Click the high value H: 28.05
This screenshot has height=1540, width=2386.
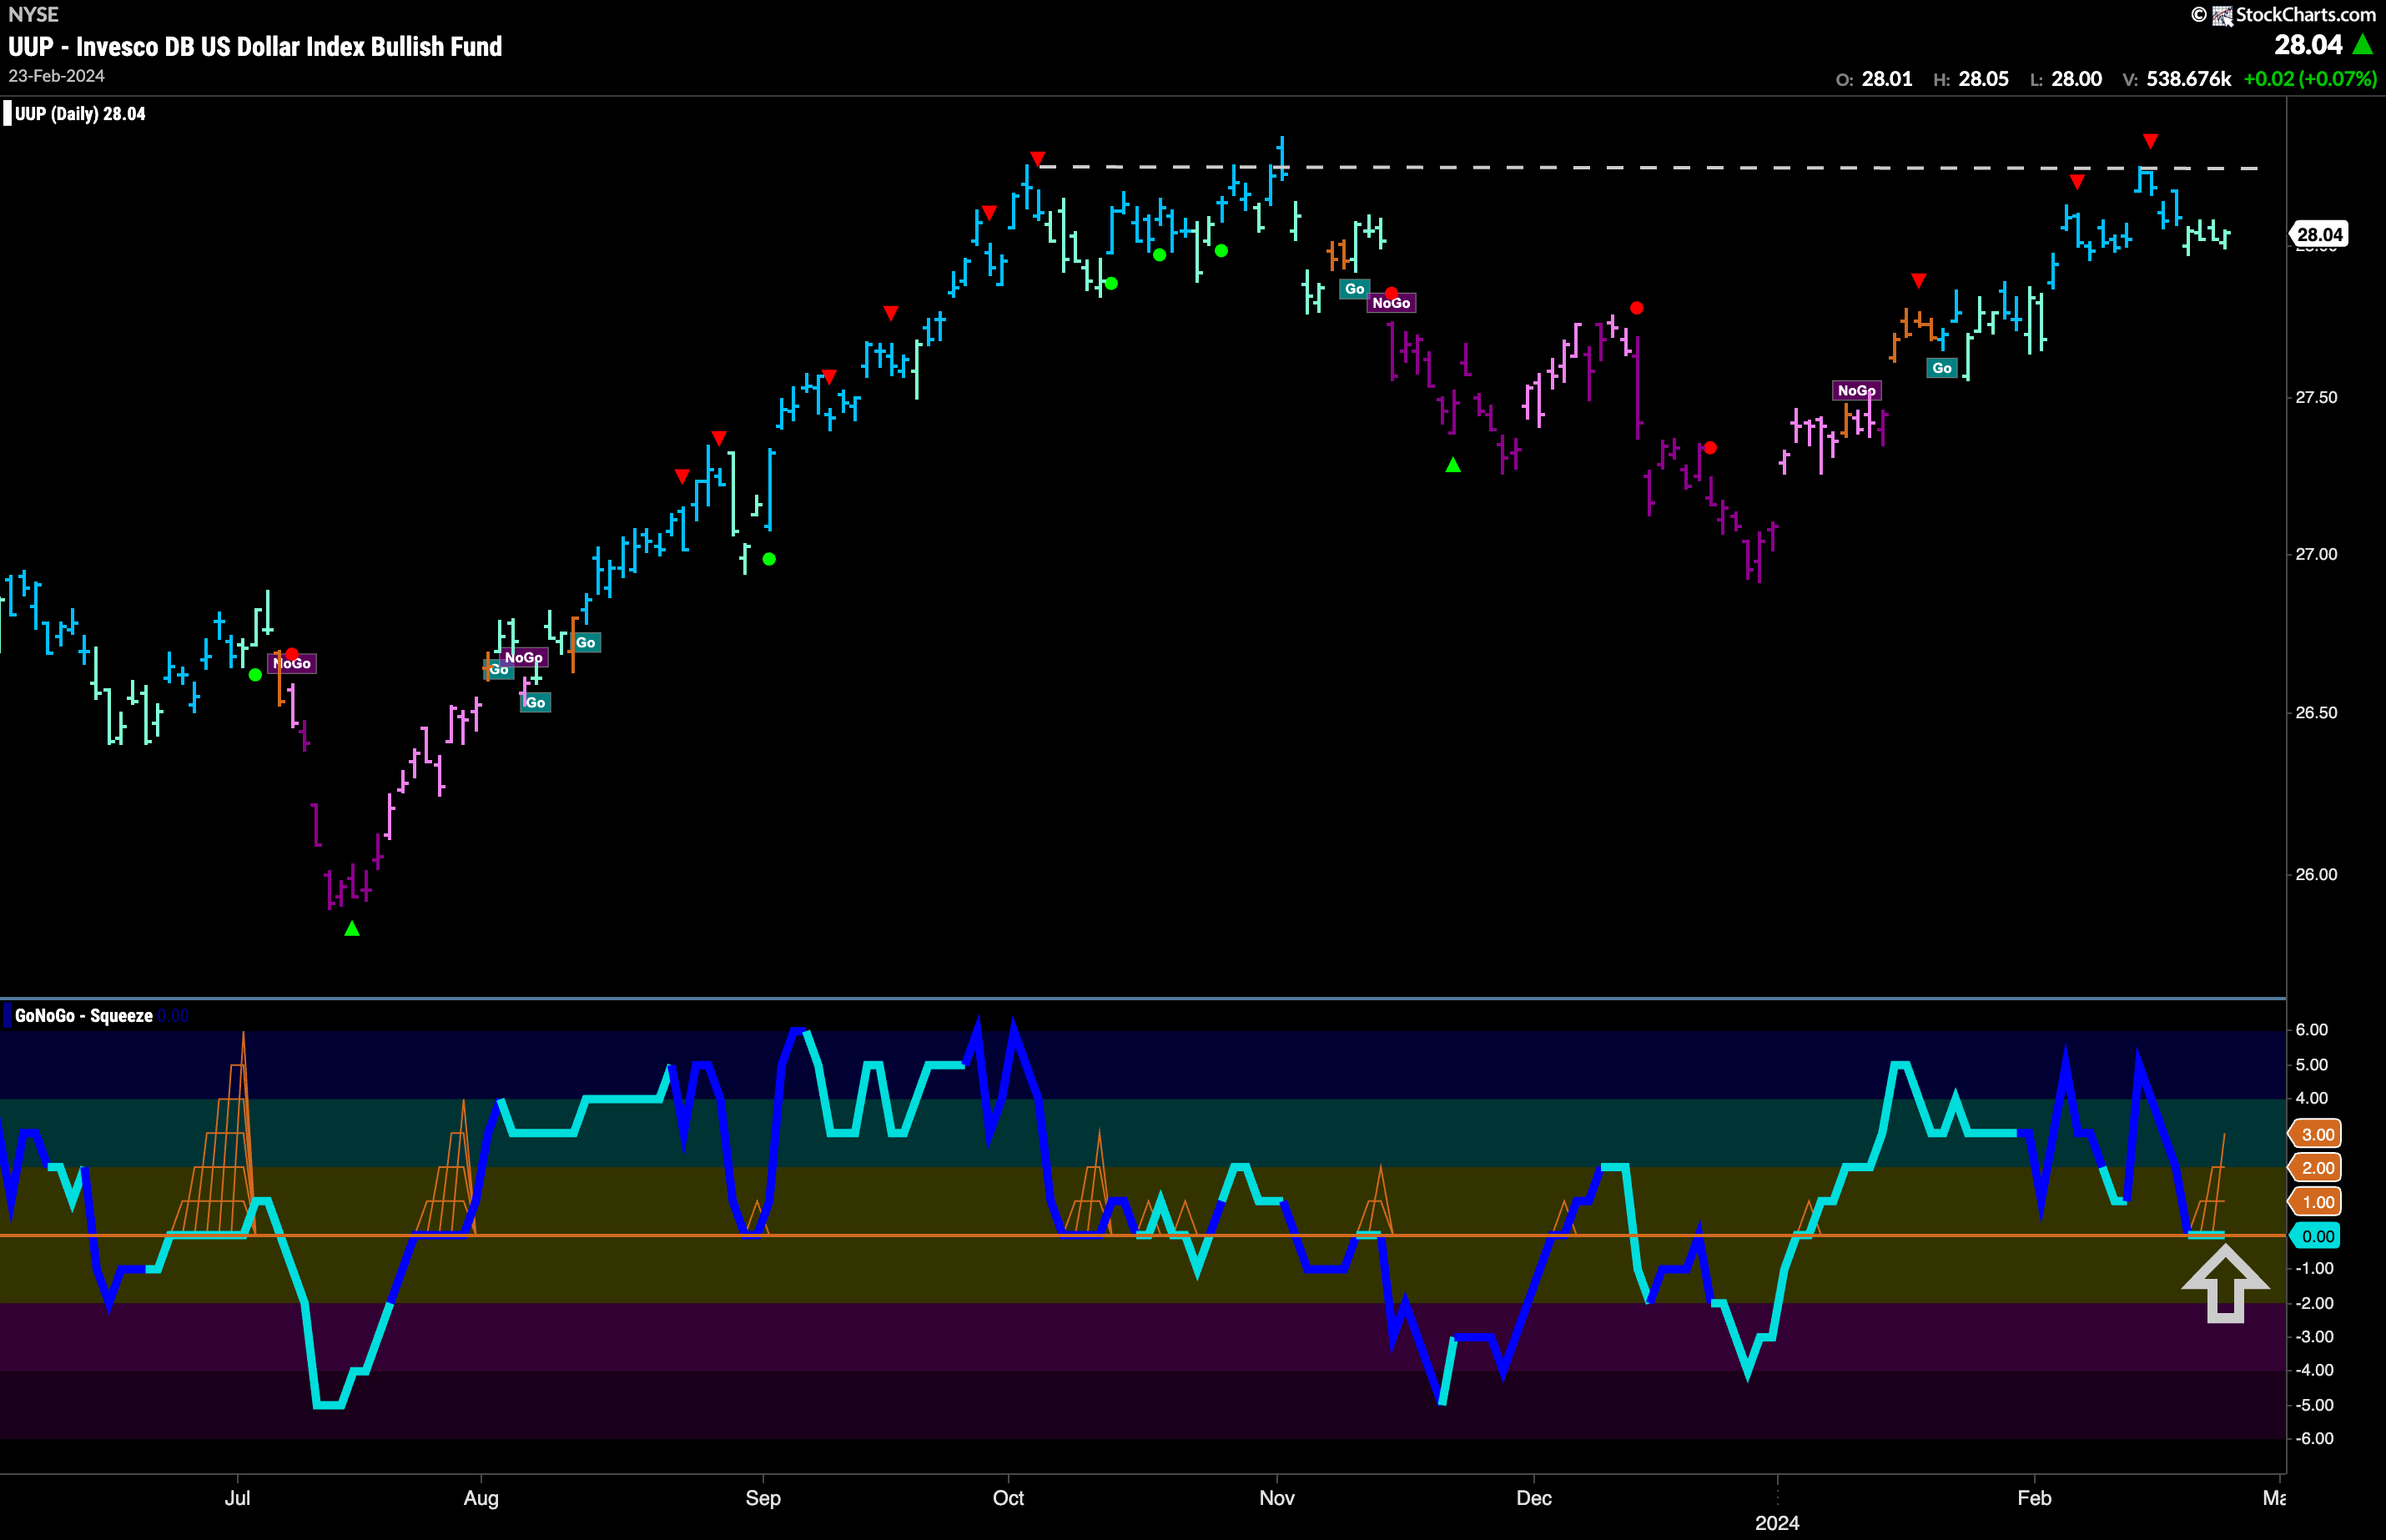pyautogui.click(x=1971, y=79)
